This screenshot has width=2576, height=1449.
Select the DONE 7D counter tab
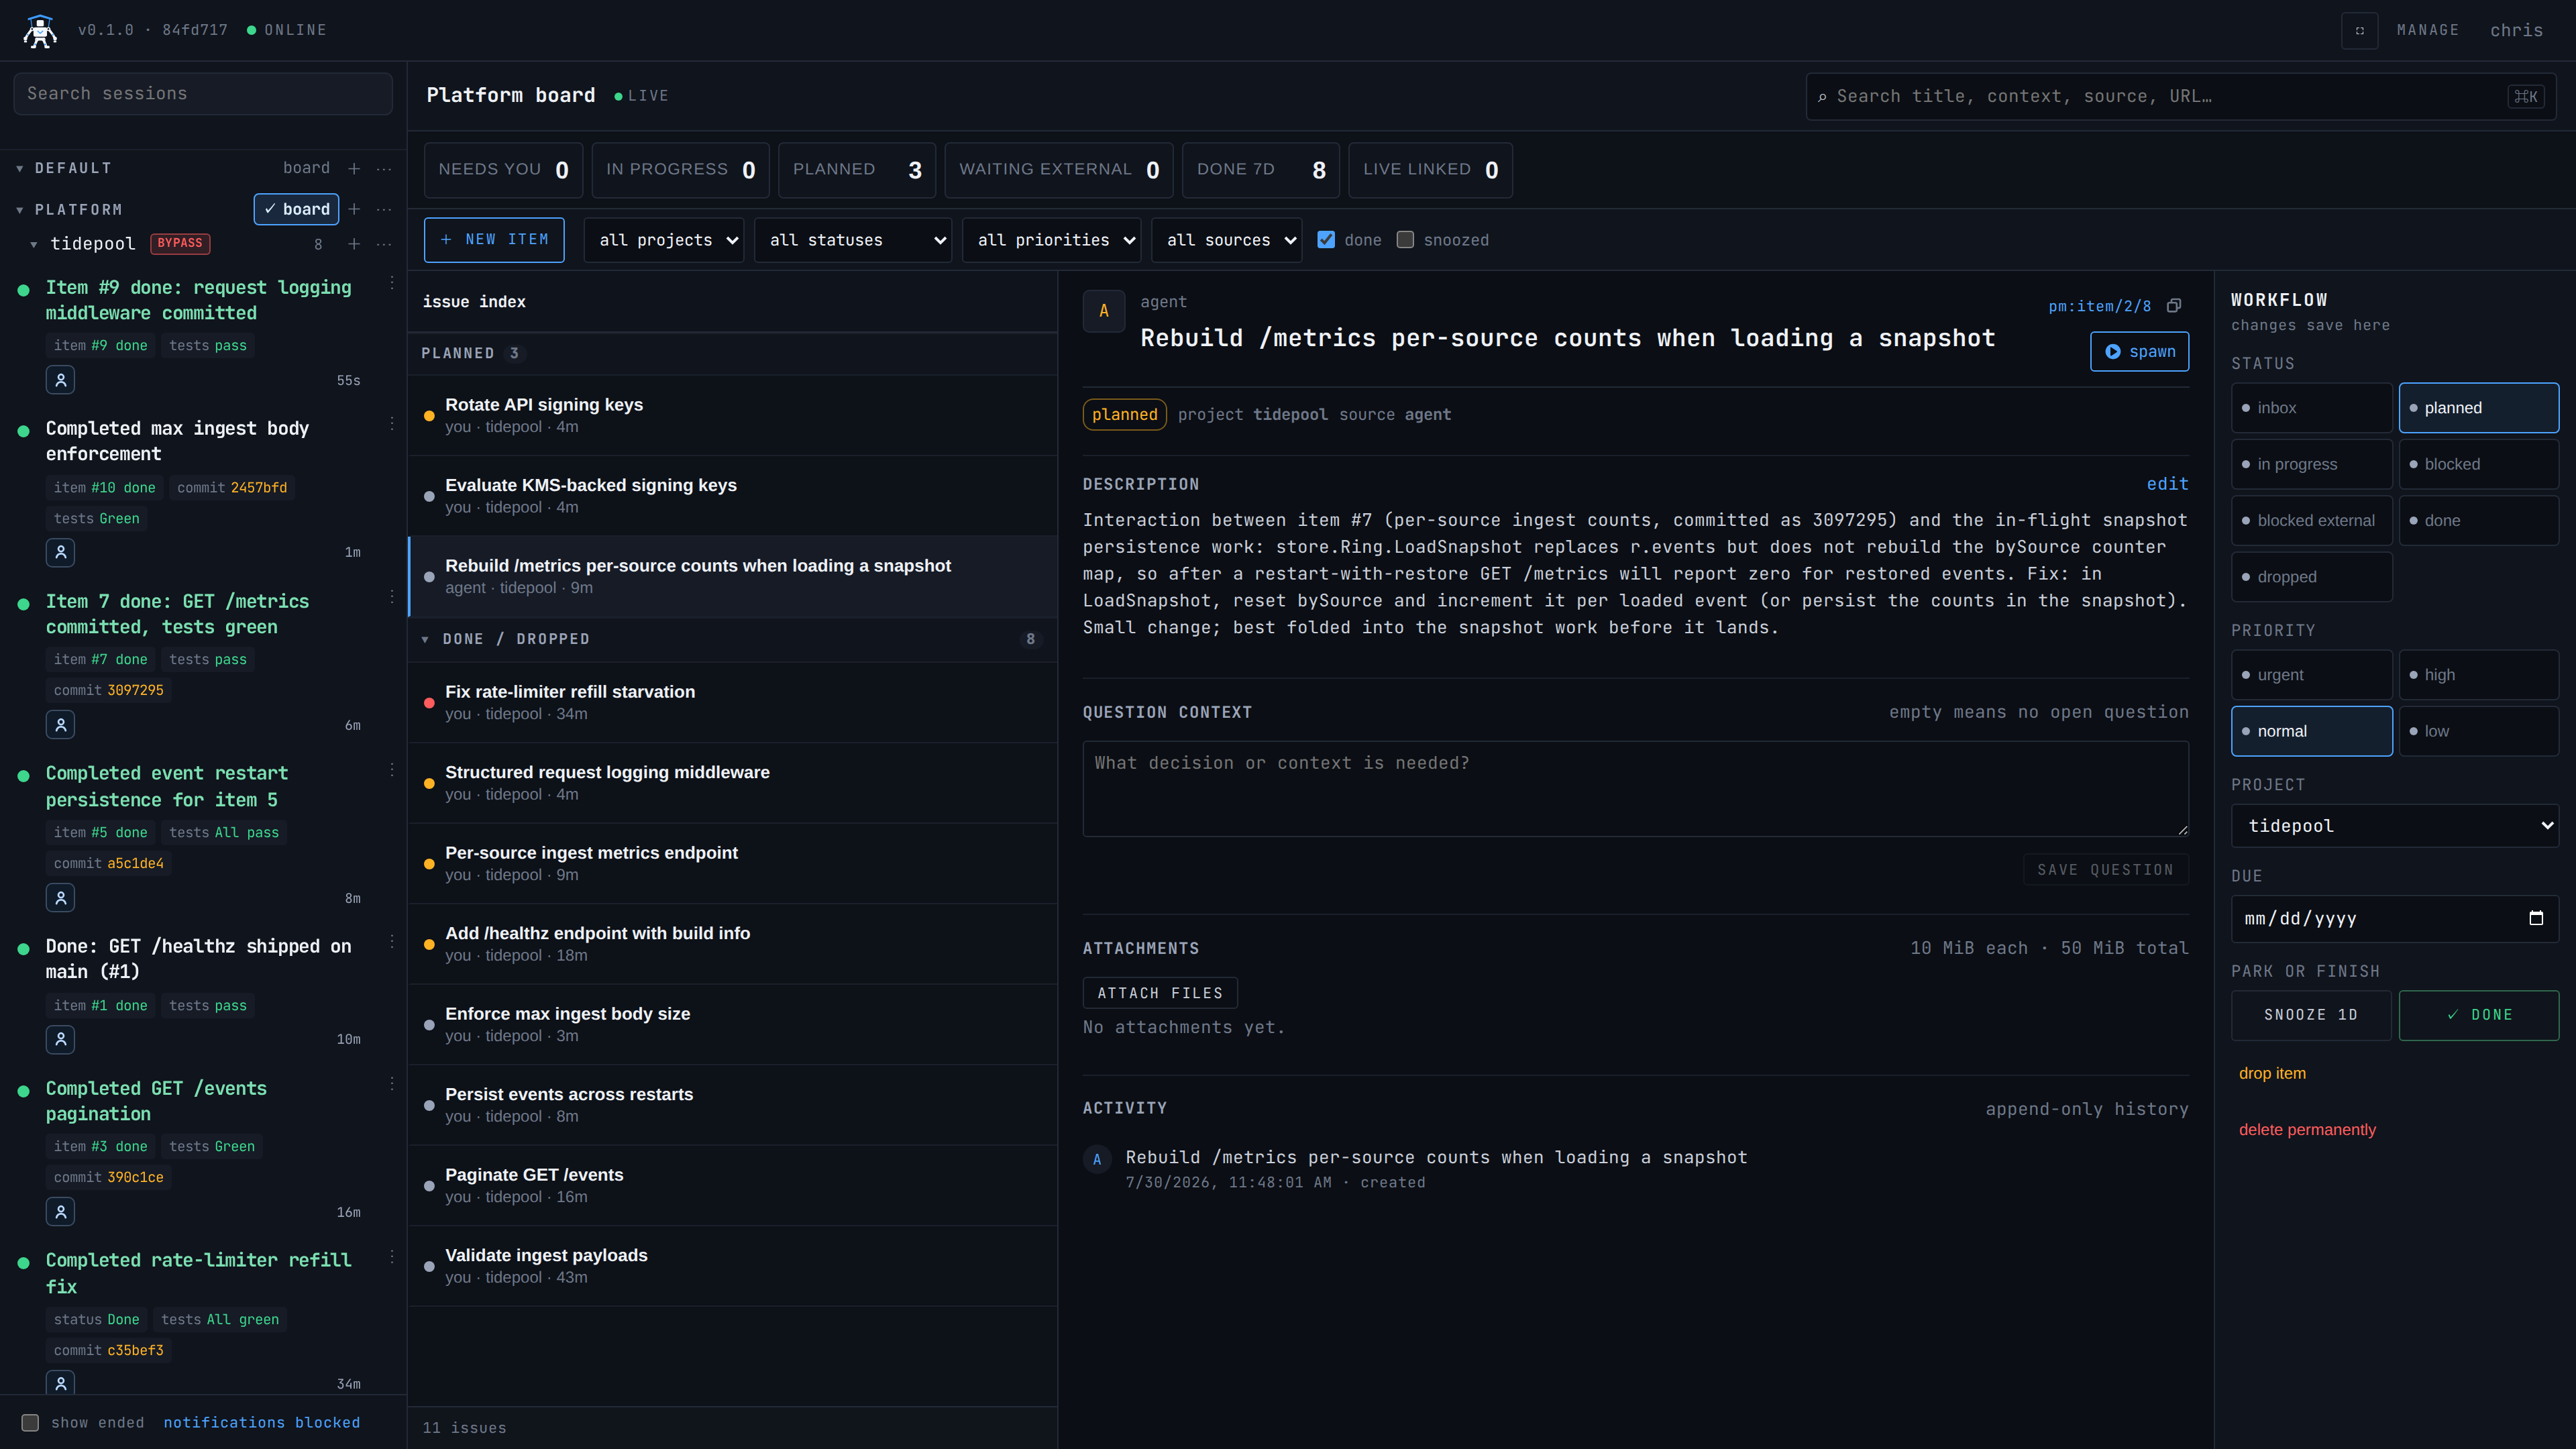click(1260, 170)
